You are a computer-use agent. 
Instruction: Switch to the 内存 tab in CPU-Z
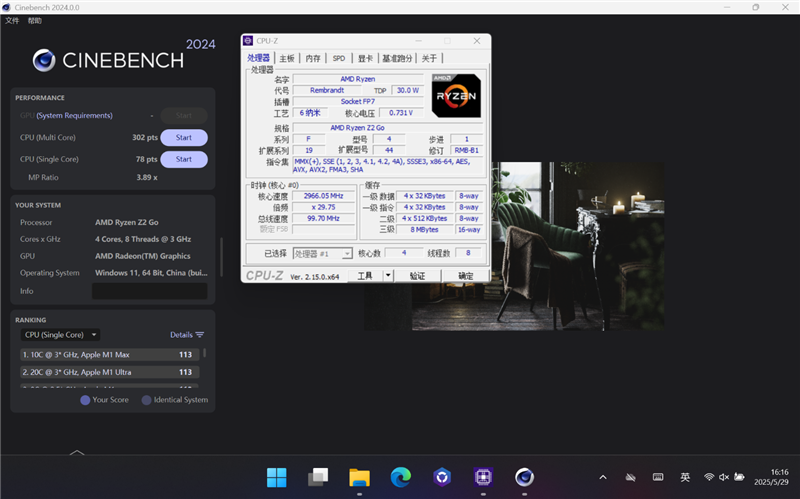(x=313, y=58)
